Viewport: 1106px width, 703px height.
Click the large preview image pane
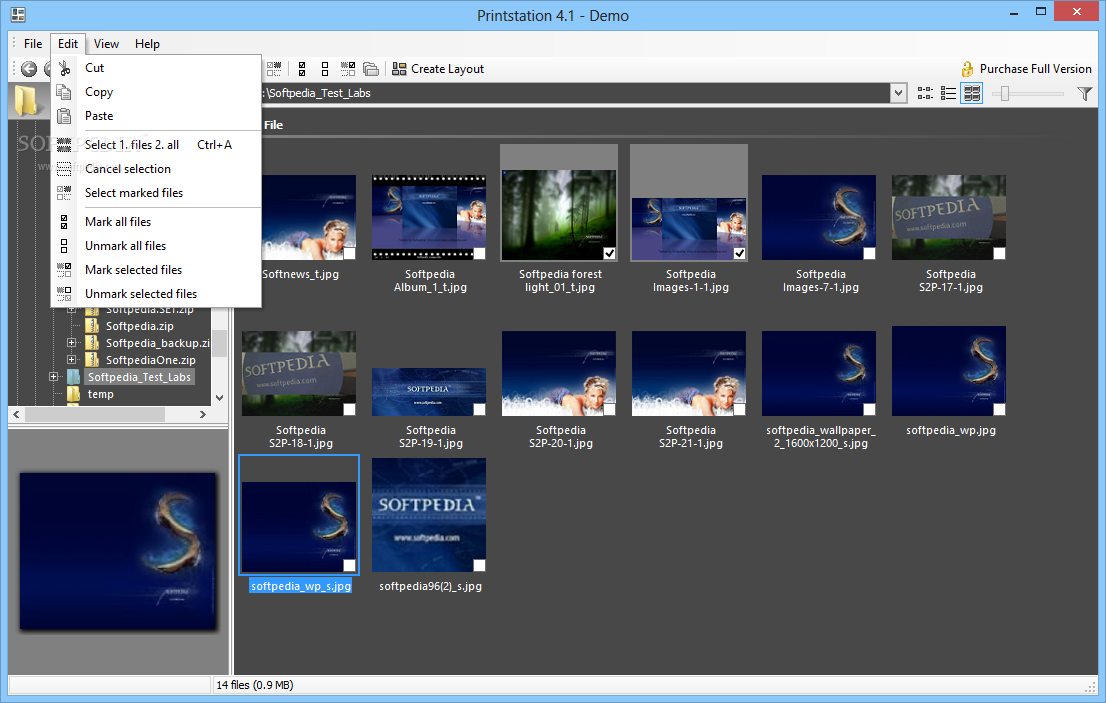118,551
